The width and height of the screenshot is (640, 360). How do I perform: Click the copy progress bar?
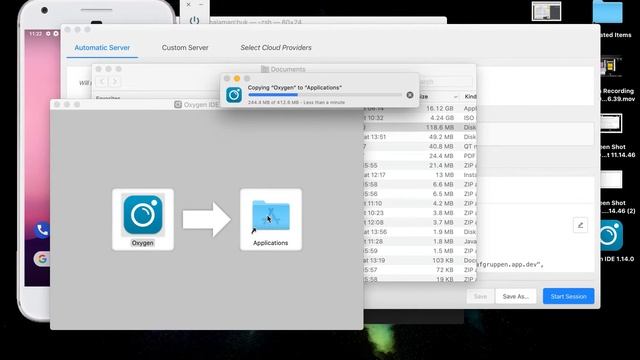click(x=325, y=95)
